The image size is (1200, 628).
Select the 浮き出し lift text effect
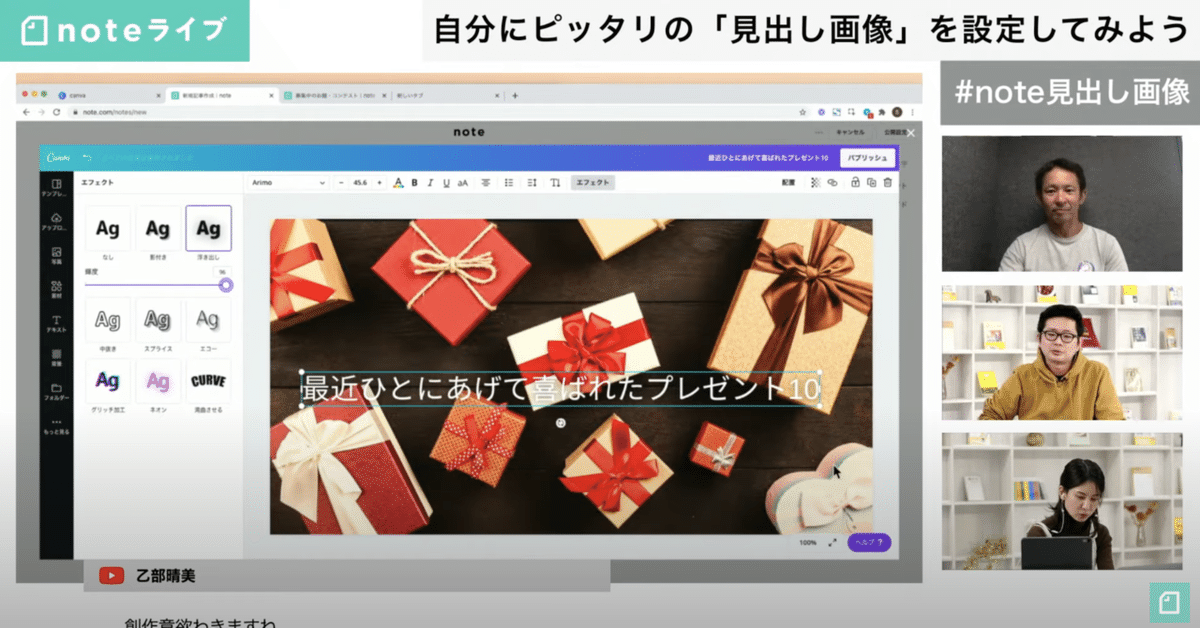pos(208,229)
